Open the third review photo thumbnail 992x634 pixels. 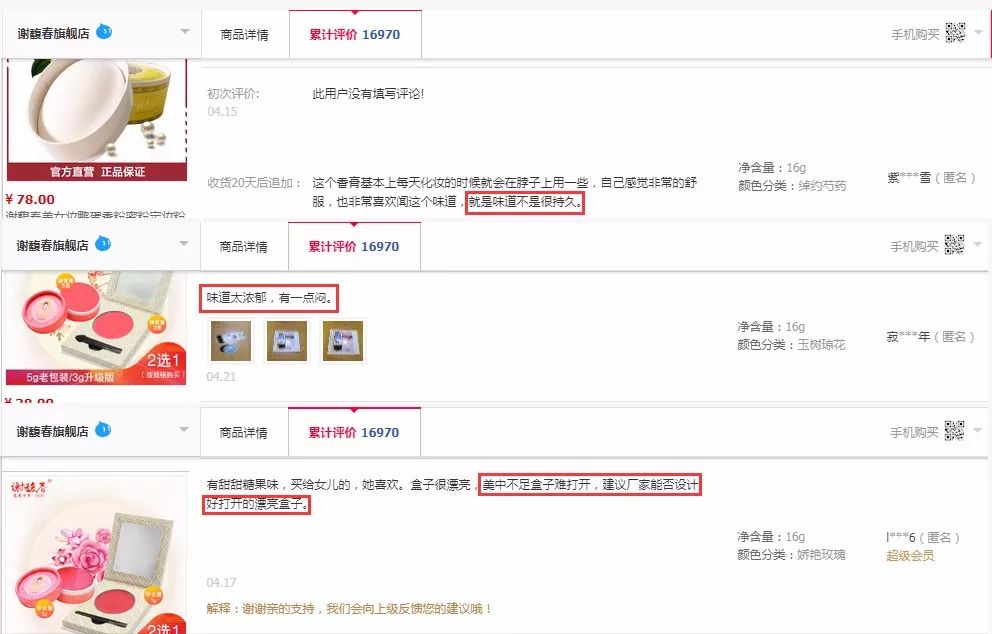click(x=343, y=341)
